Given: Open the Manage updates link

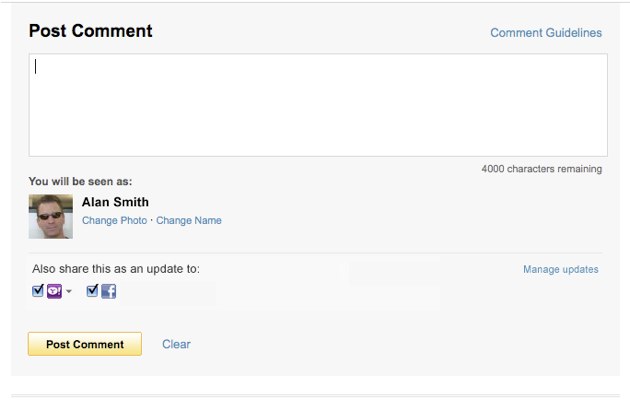Looking at the screenshot, I should pos(560,269).
